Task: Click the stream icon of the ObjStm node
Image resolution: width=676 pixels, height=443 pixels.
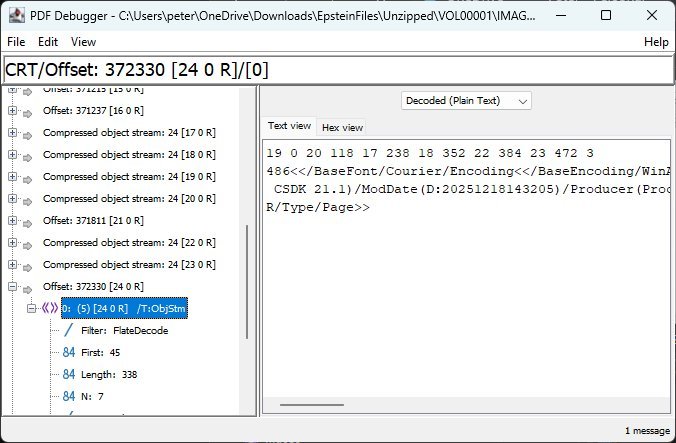Action: pyautogui.click(x=47, y=309)
